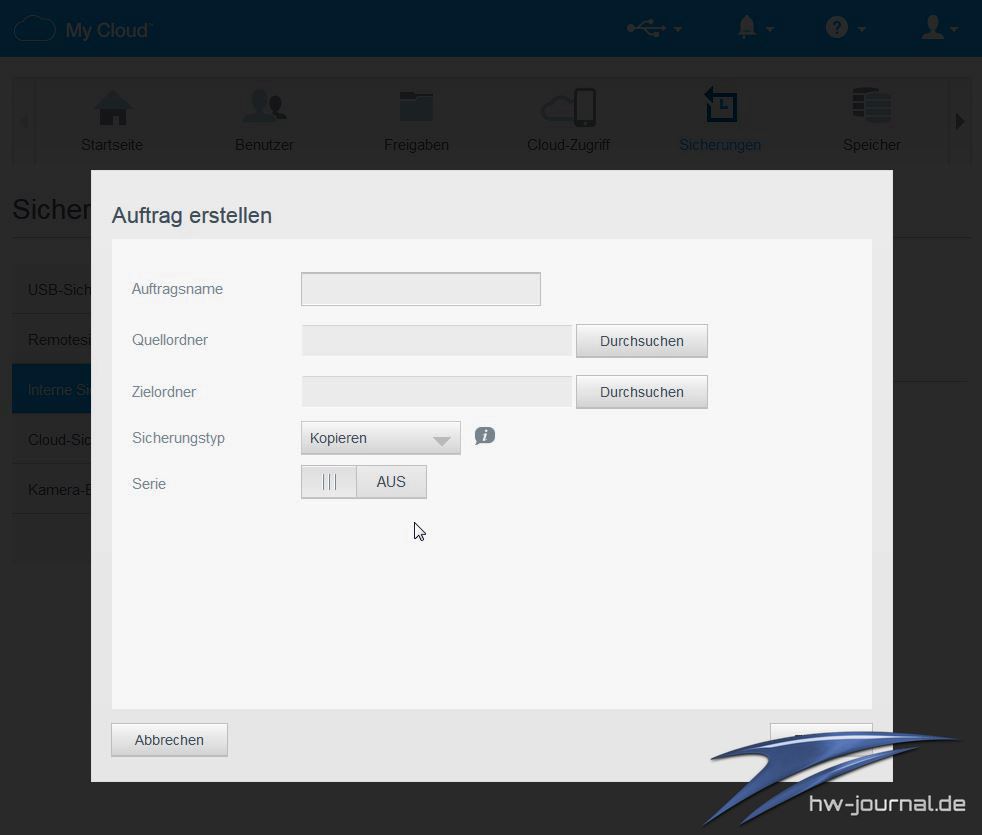
Task: Open the Freigaben folder icon
Action: pyautogui.click(x=416, y=108)
